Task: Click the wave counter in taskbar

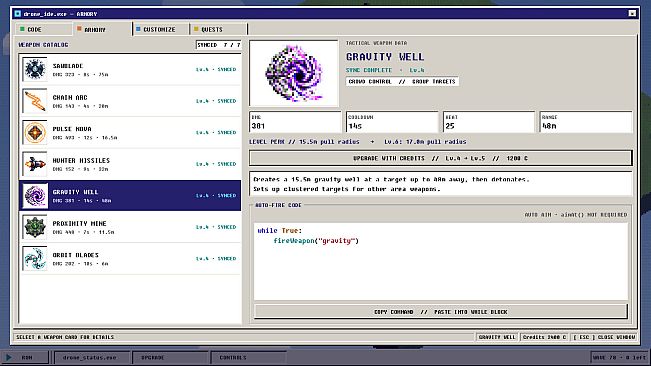Action: coord(619,357)
